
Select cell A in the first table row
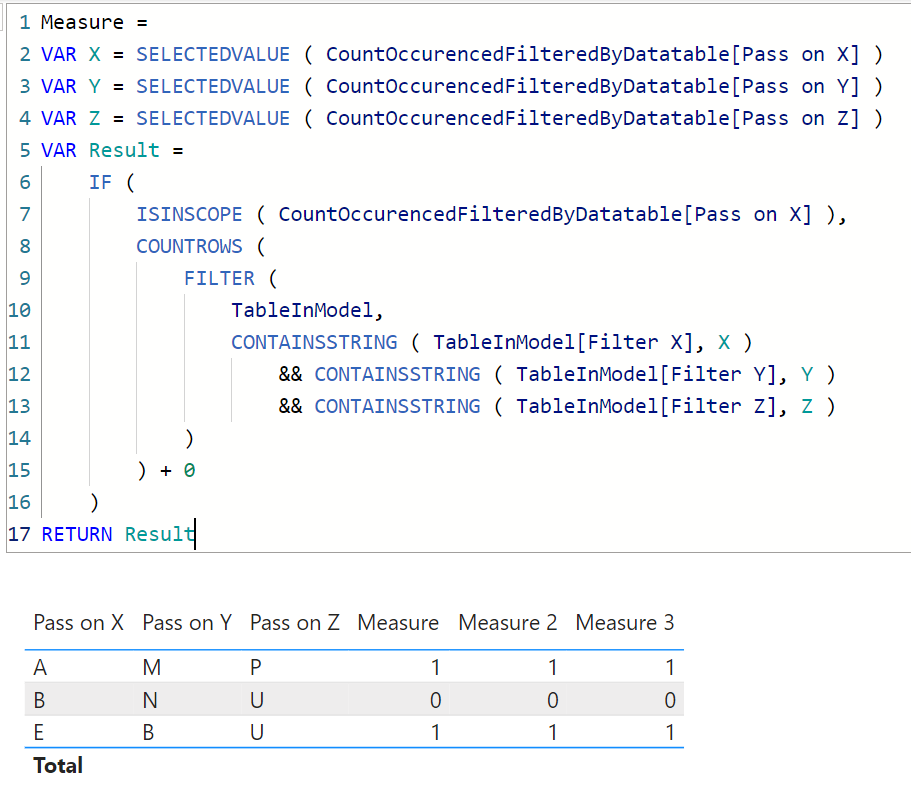click(x=40, y=668)
